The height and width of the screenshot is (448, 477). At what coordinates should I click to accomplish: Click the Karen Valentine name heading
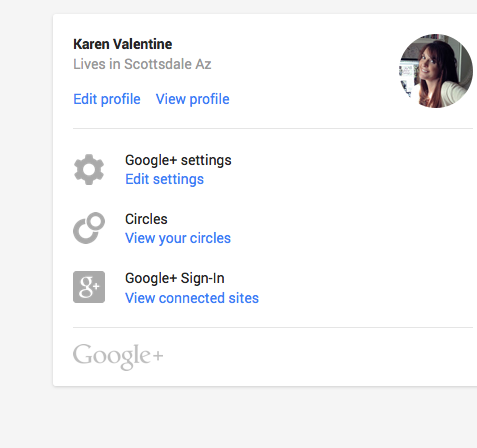pyautogui.click(x=122, y=44)
